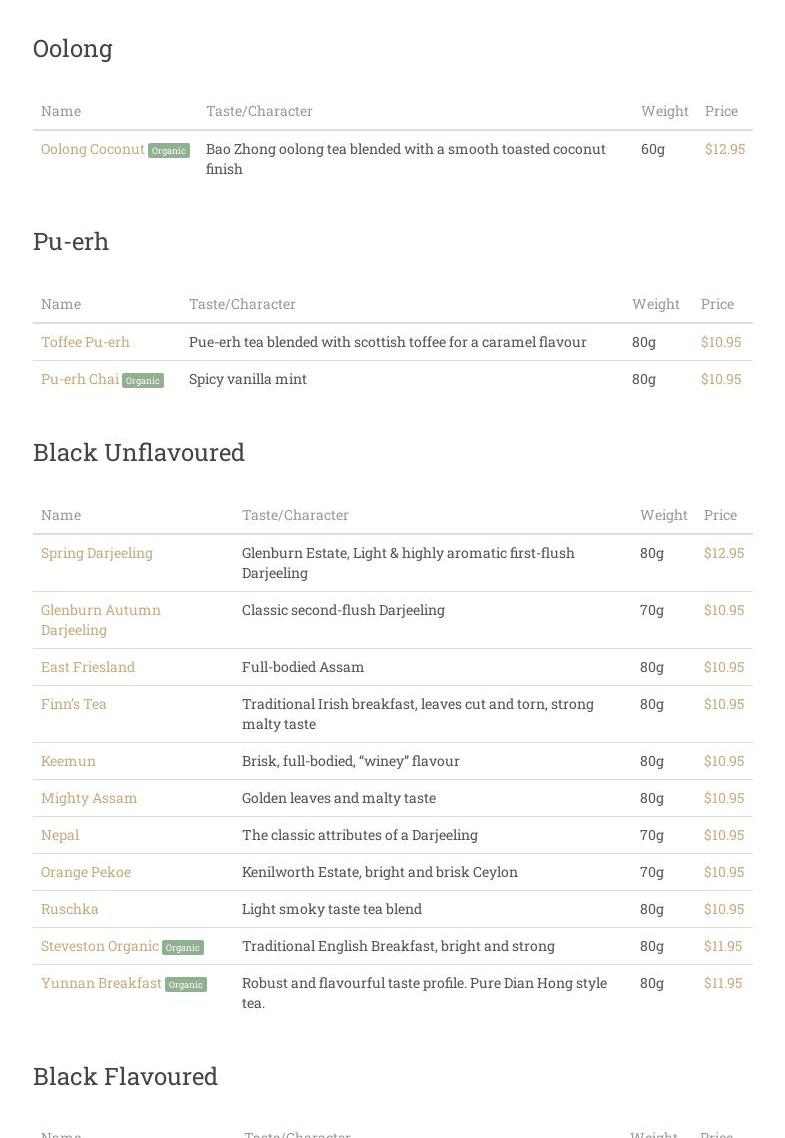Click the Organic badge beside Oolong Coconut

(169, 151)
